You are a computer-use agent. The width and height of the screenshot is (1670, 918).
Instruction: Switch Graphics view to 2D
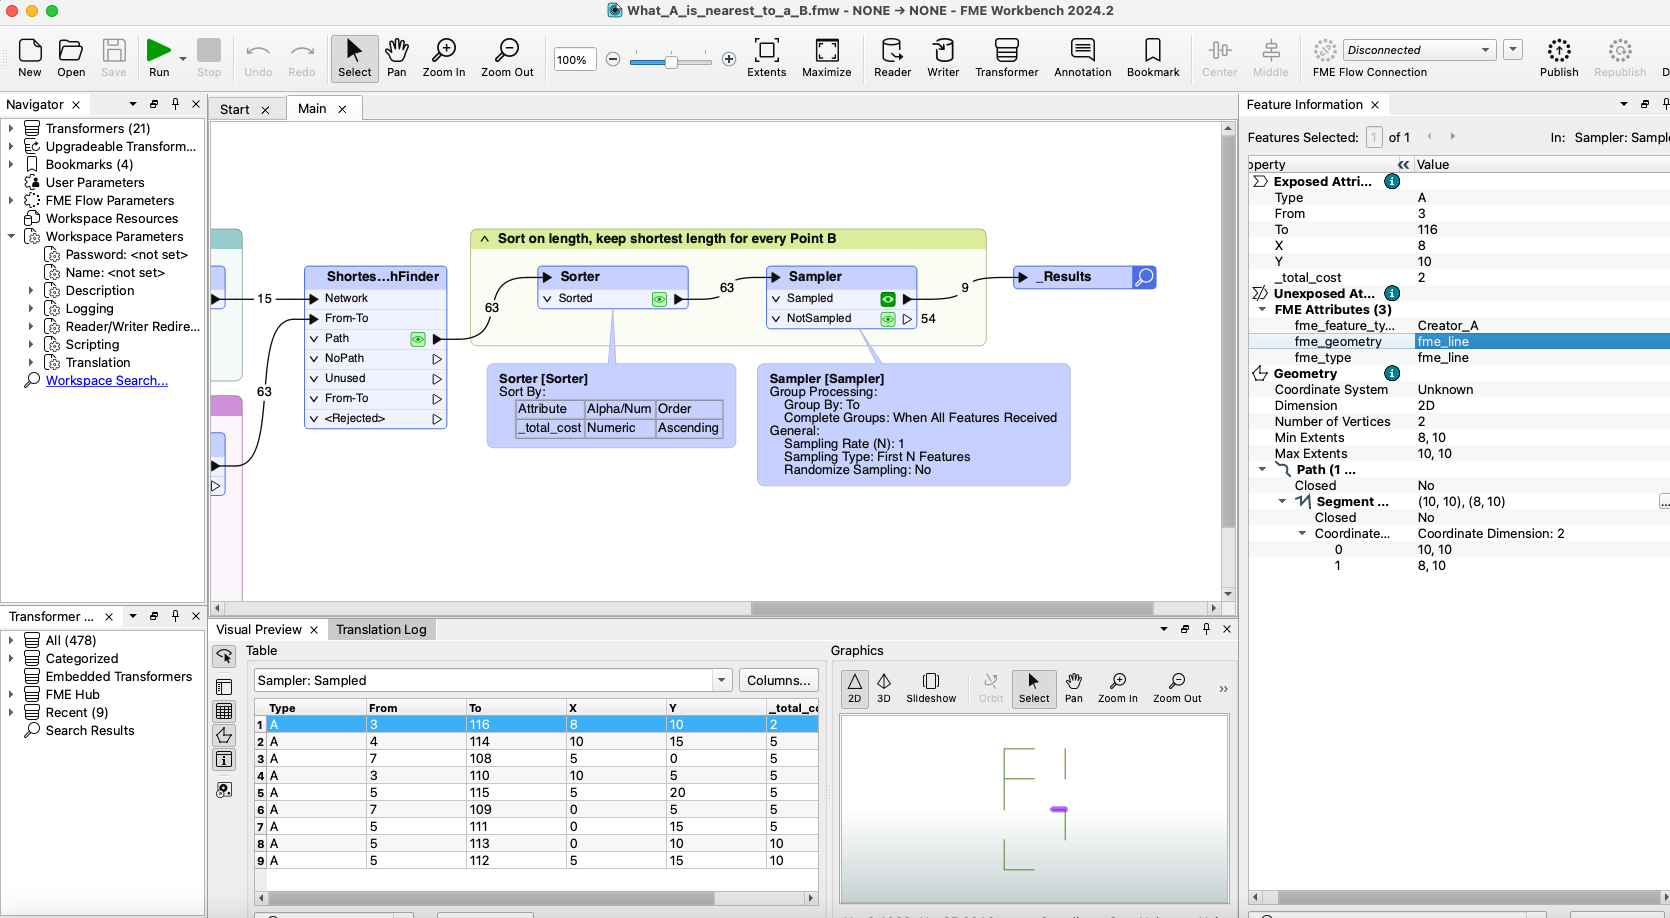(854, 688)
